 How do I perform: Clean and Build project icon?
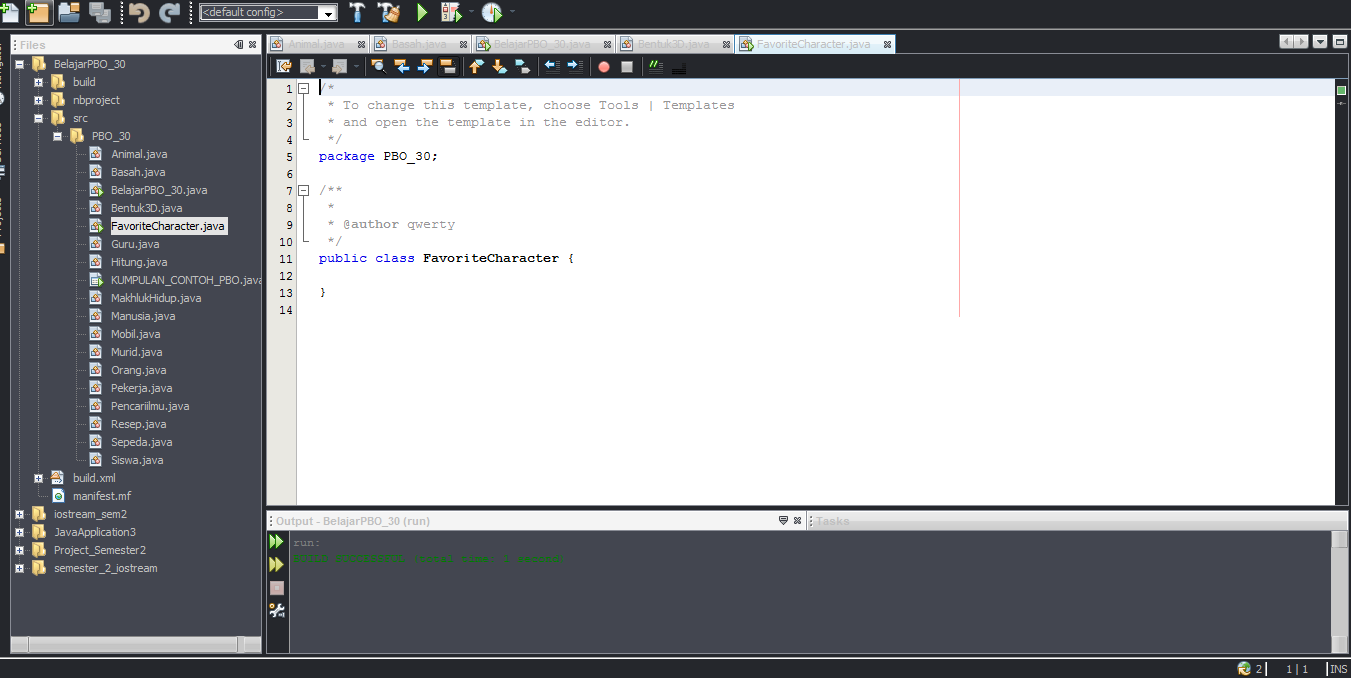pos(389,12)
